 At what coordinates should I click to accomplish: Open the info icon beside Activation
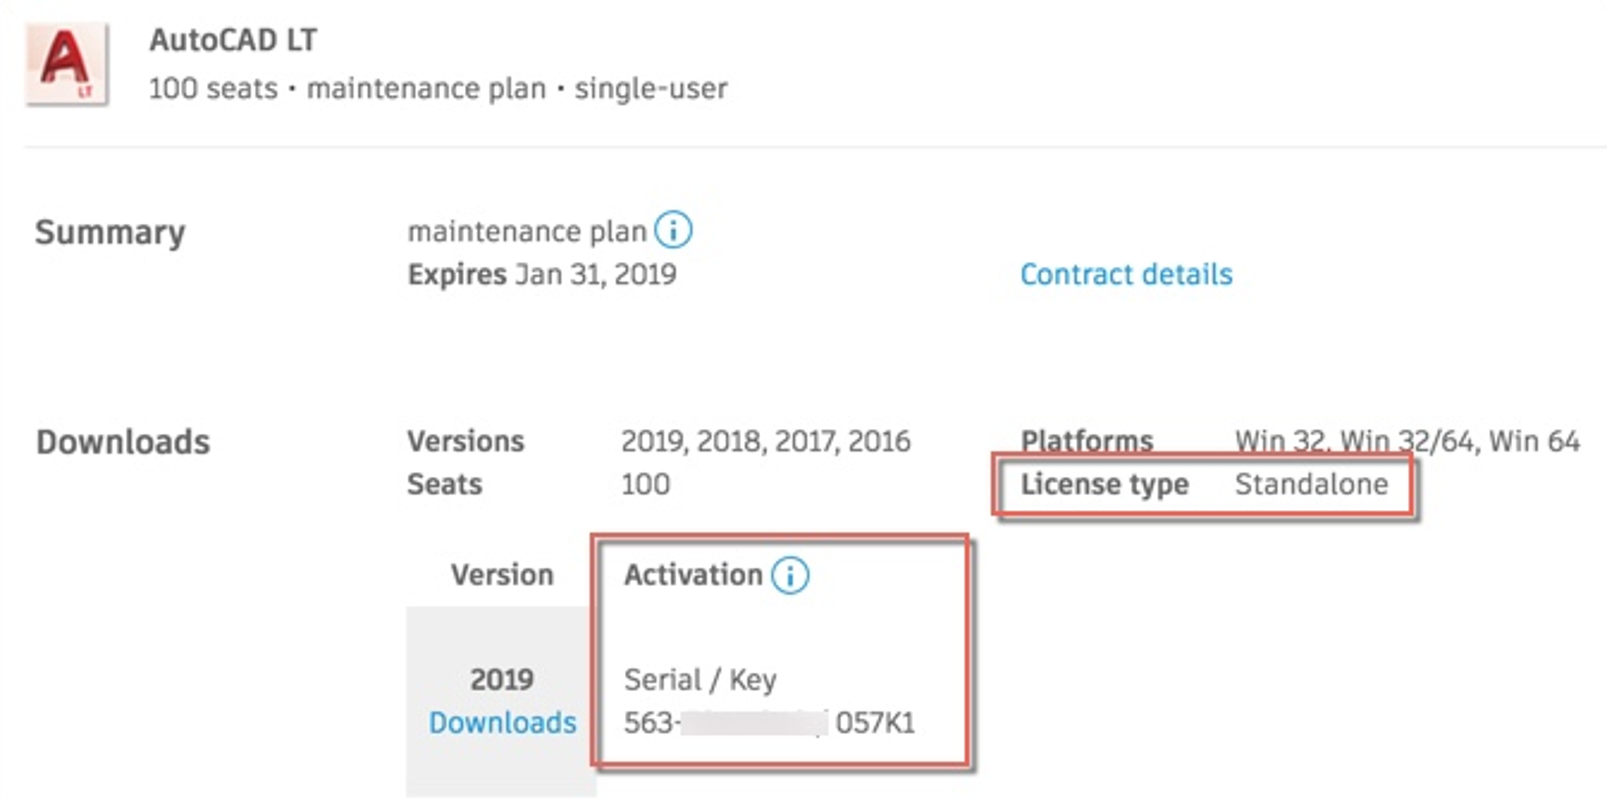pyautogui.click(x=790, y=575)
